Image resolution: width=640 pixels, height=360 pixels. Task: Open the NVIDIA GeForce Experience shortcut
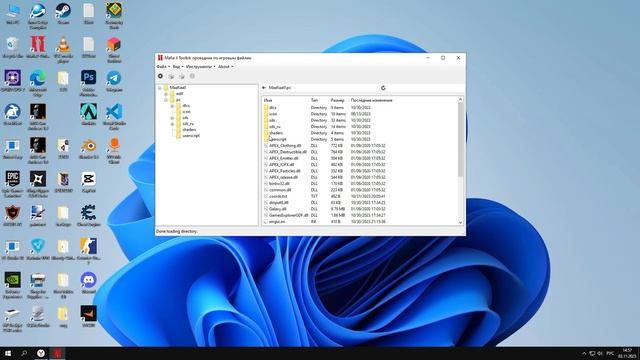coord(13,285)
